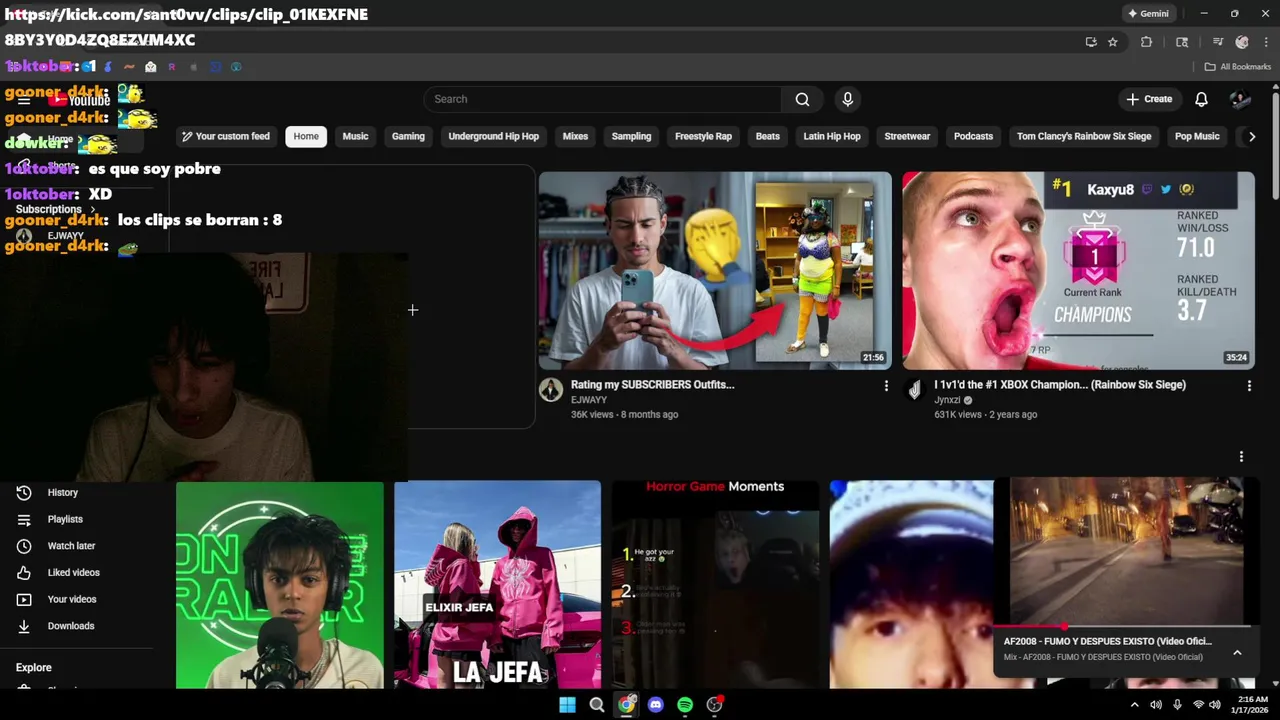Select the Latin Hip Hop chip
The width and height of the screenshot is (1280, 720).
tap(831, 136)
